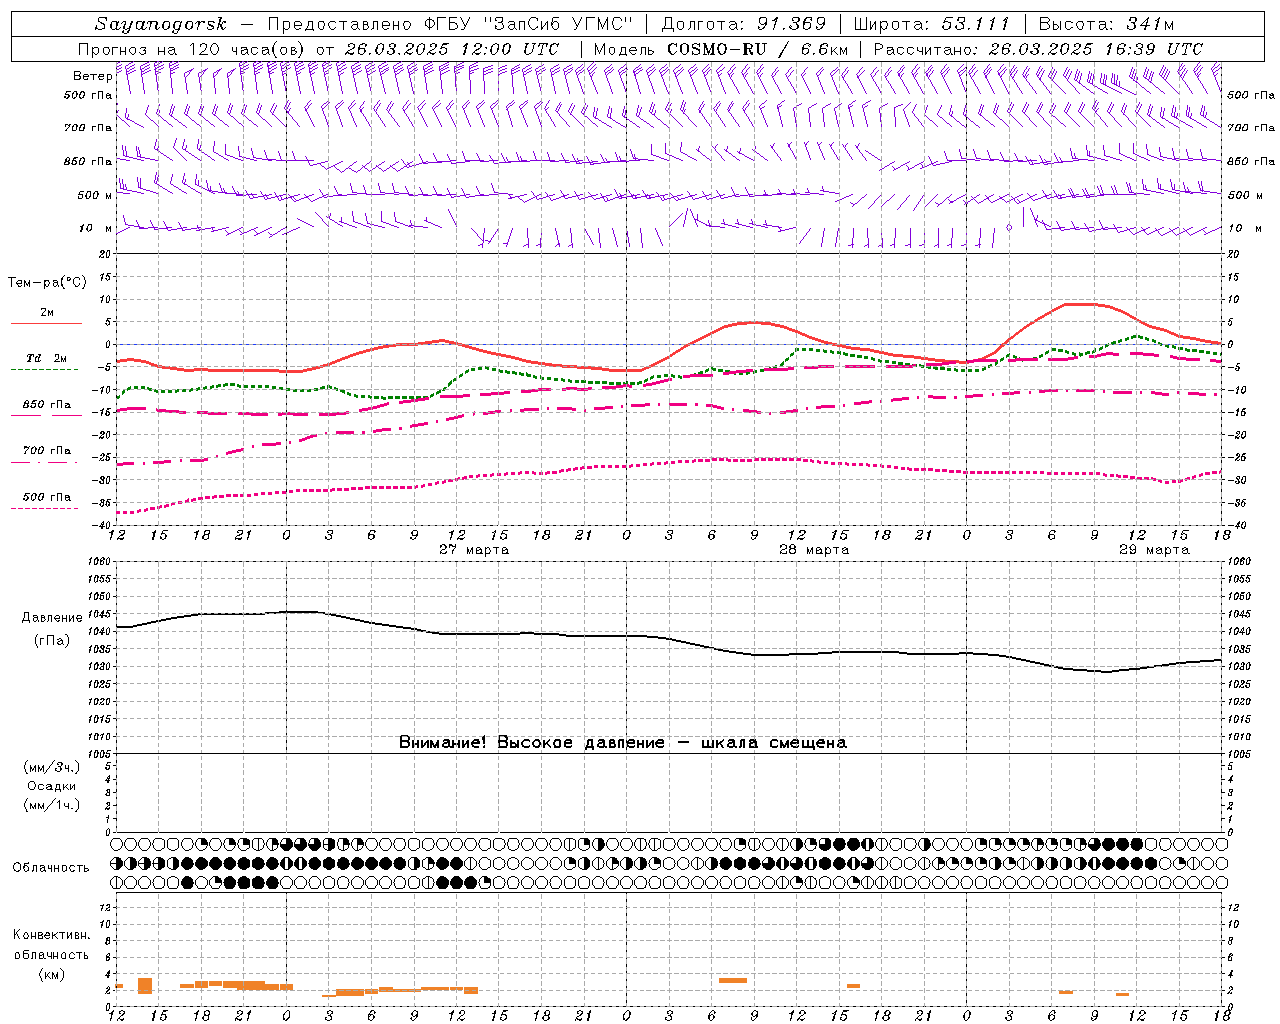Click the Конвективн. облачность (км) panel label
This screenshot has width=1280, height=1024.
tap(51, 954)
